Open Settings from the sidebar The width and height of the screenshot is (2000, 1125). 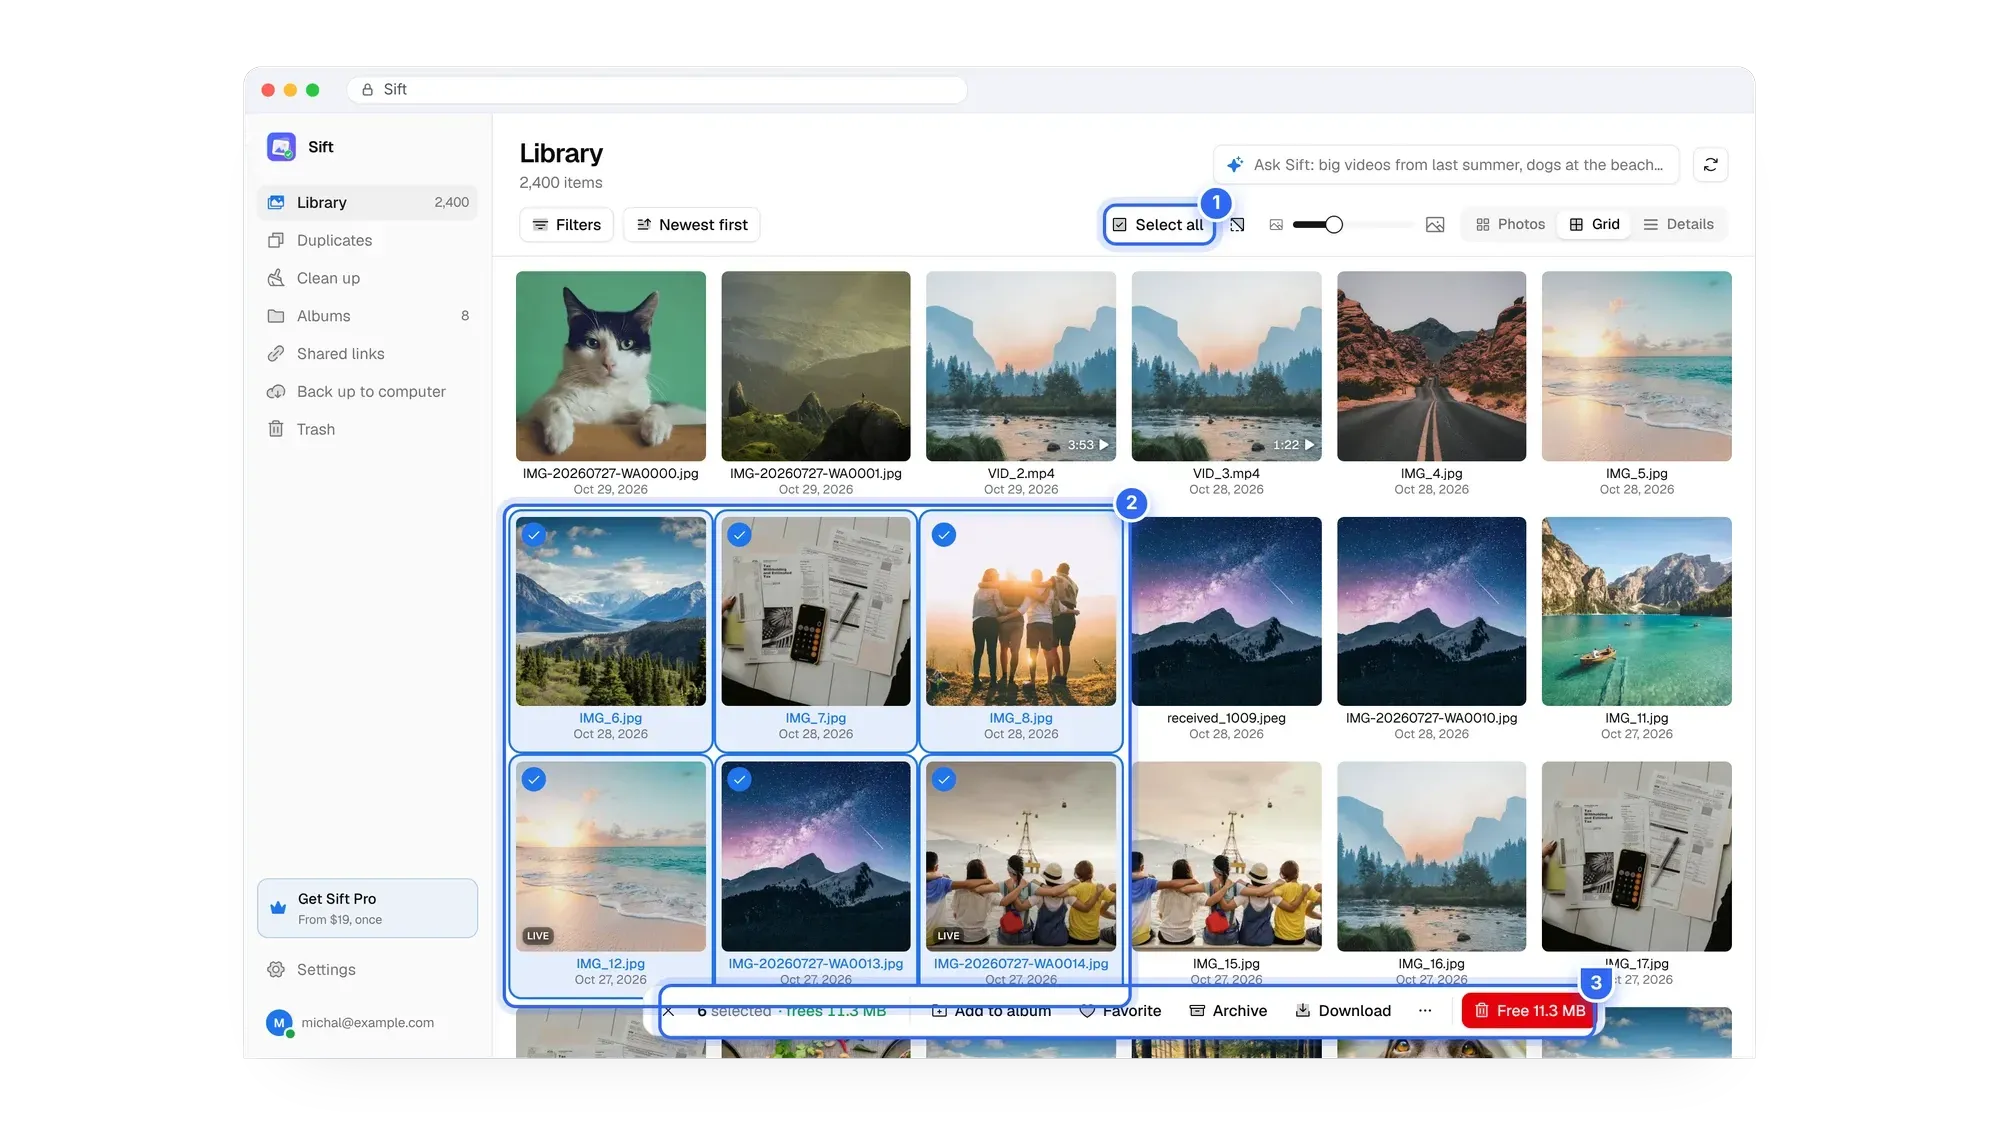367,970
